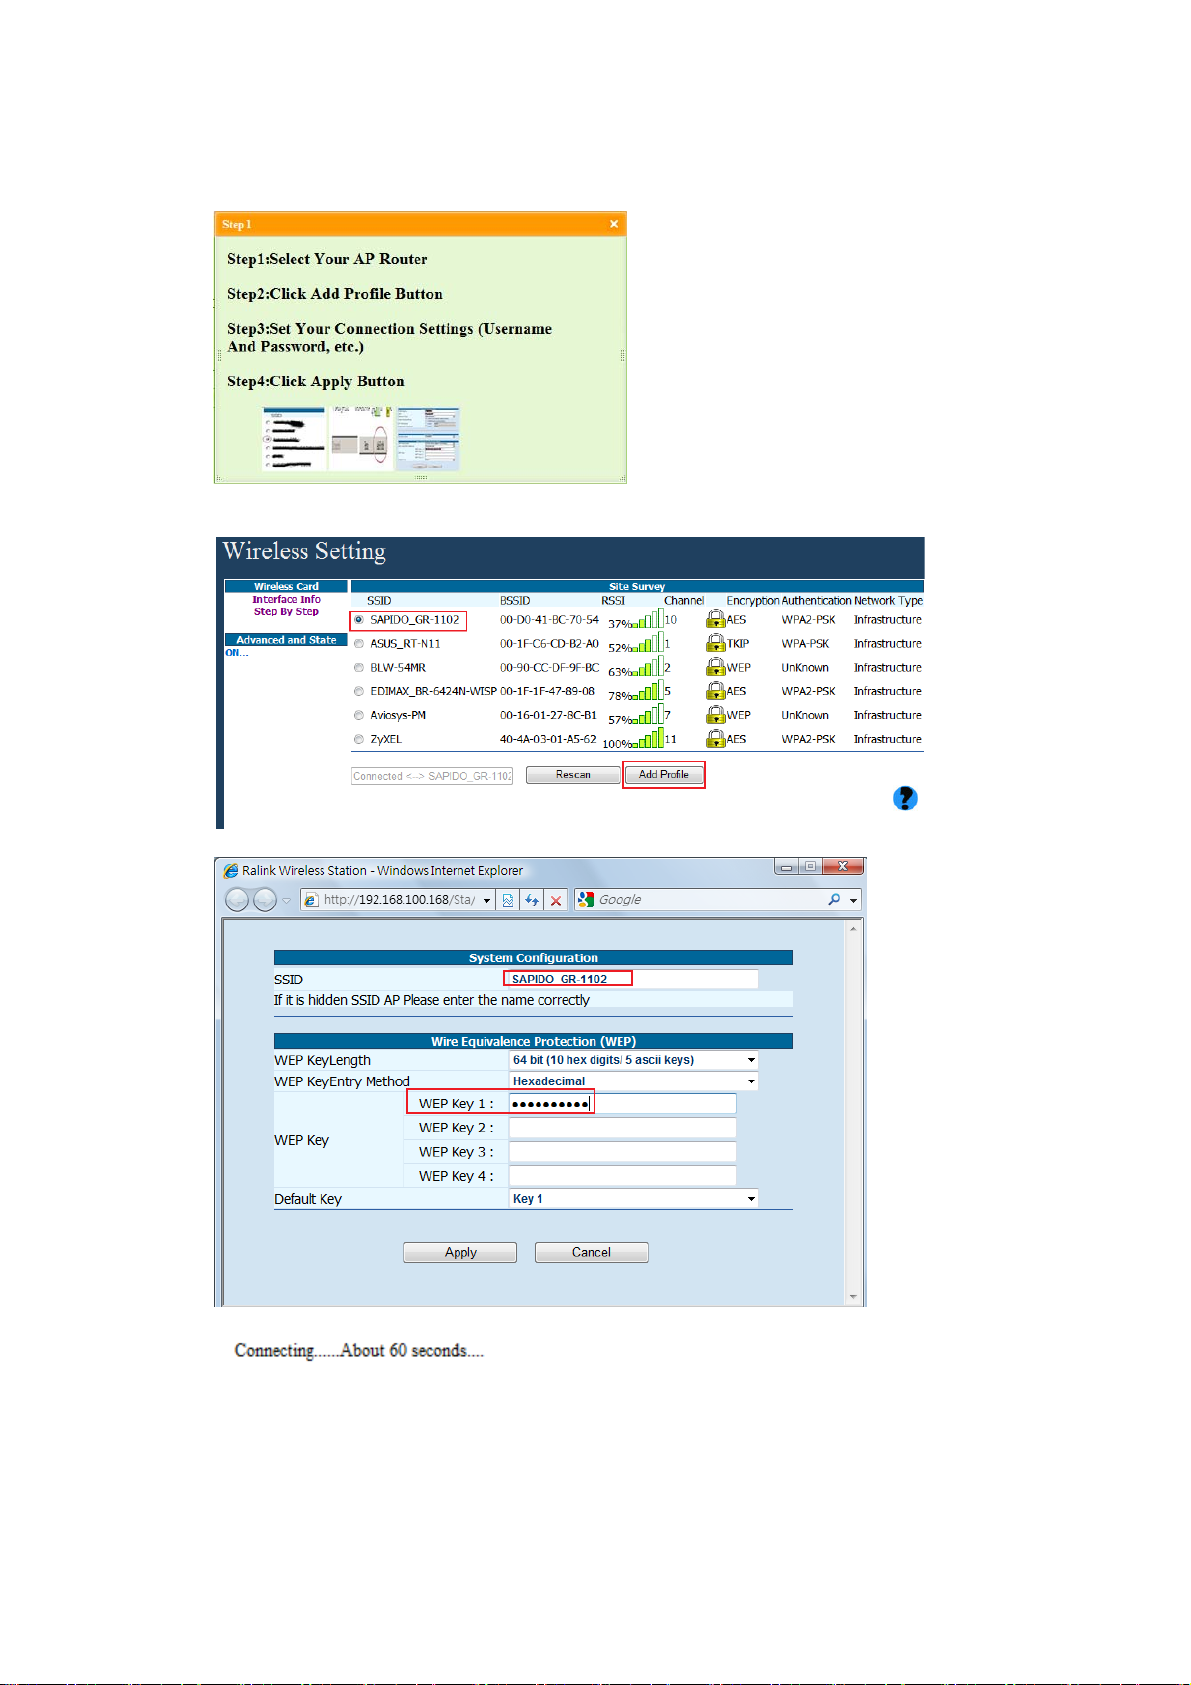Open the Interface Info menu link

coord(286,600)
